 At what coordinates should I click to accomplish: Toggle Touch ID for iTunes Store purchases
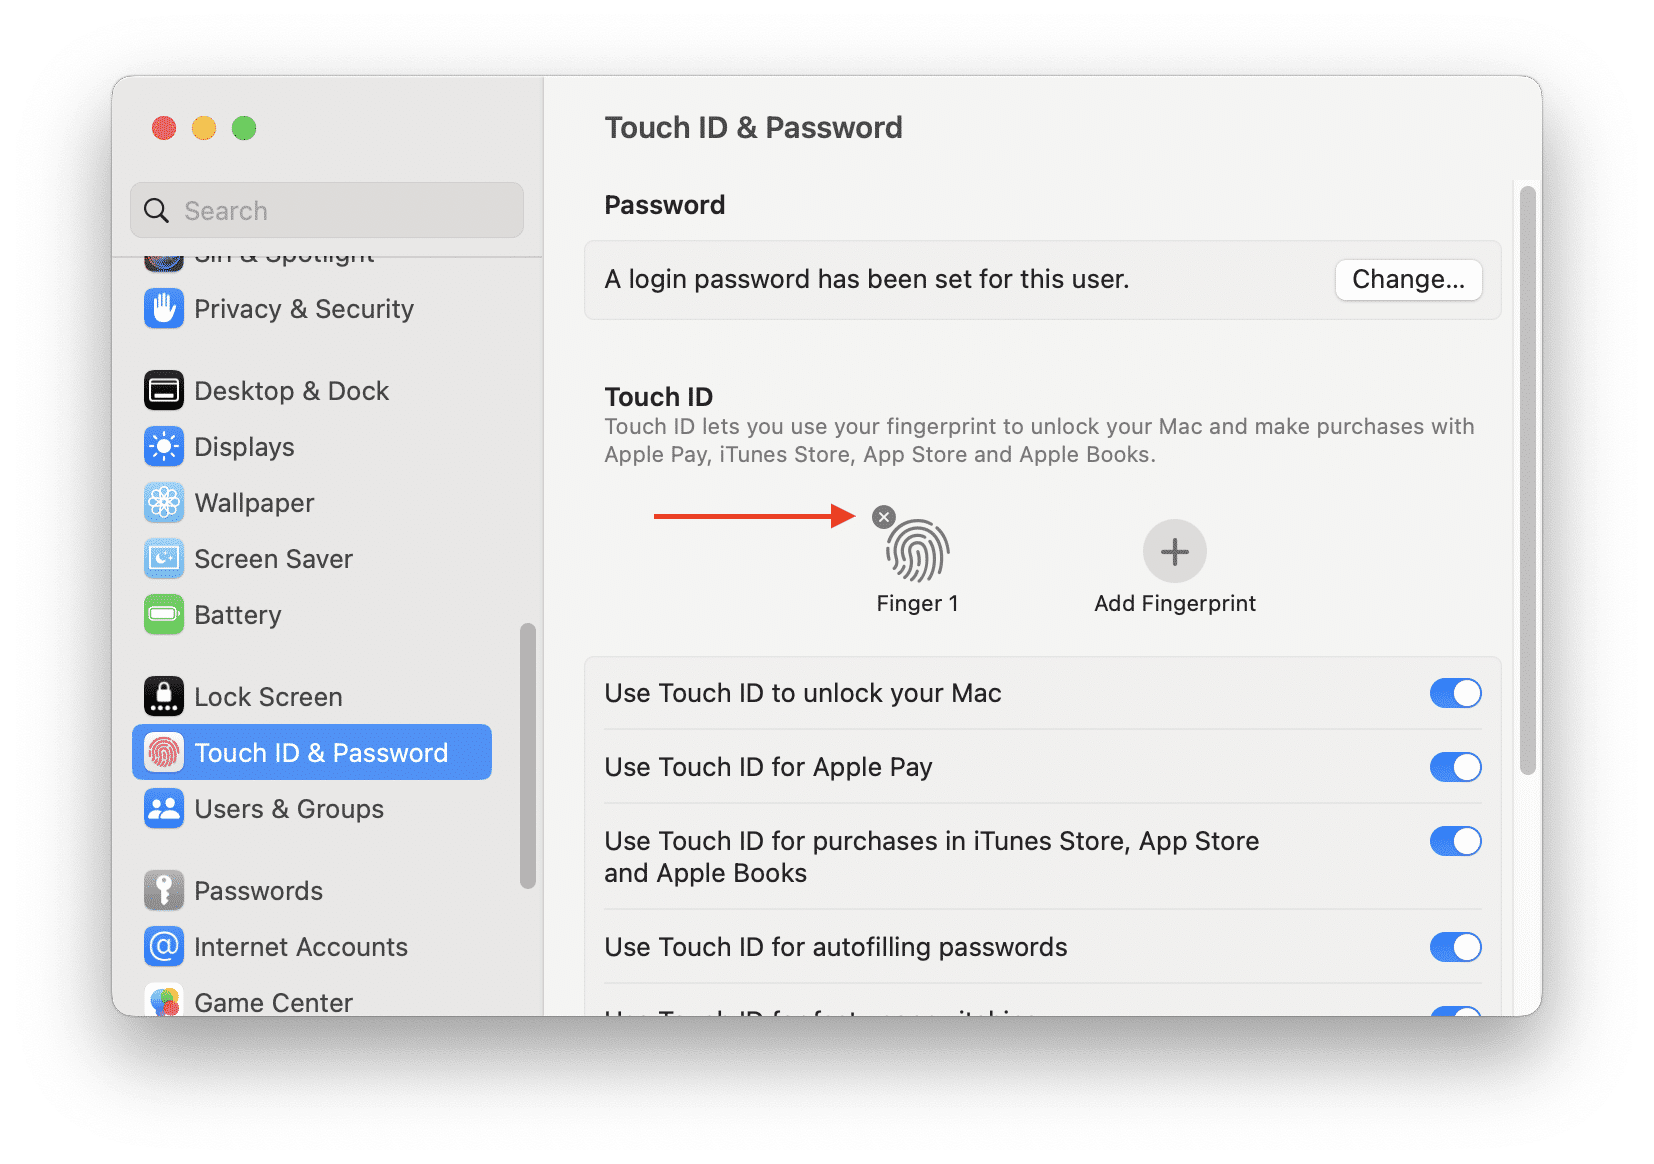(1456, 841)
